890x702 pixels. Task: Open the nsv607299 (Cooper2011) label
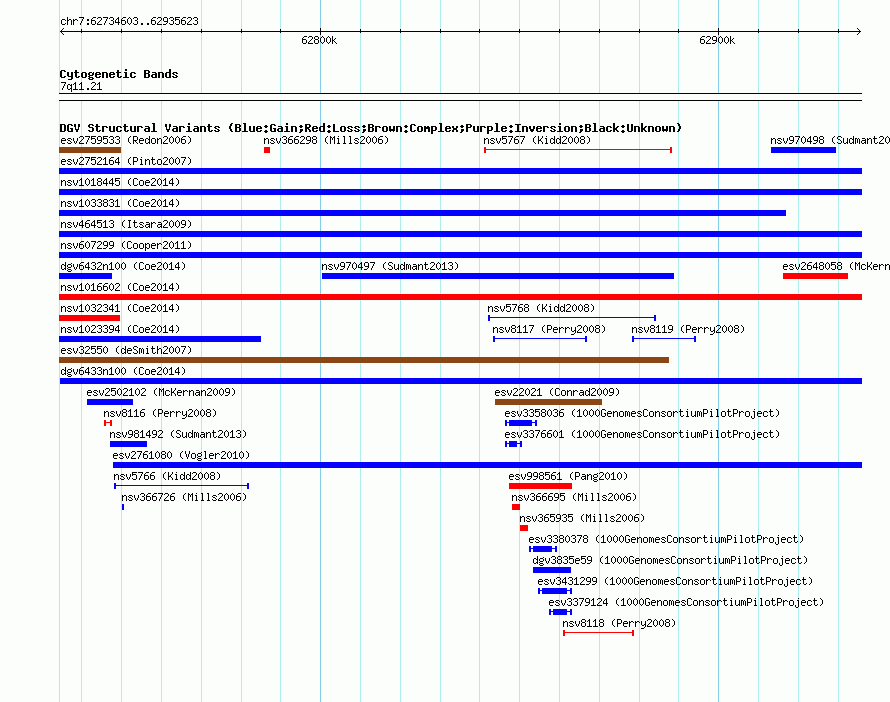(x=126, y=245)
